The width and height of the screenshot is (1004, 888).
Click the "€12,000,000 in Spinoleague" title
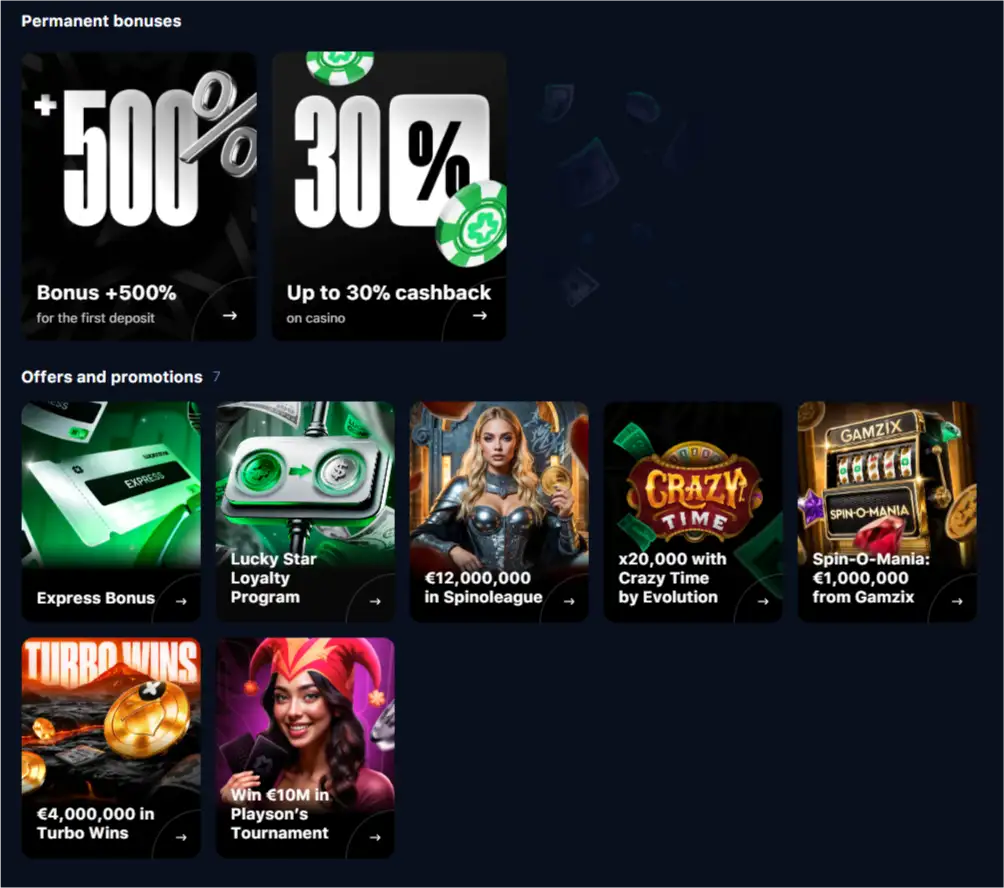click(x=483, y=587)
